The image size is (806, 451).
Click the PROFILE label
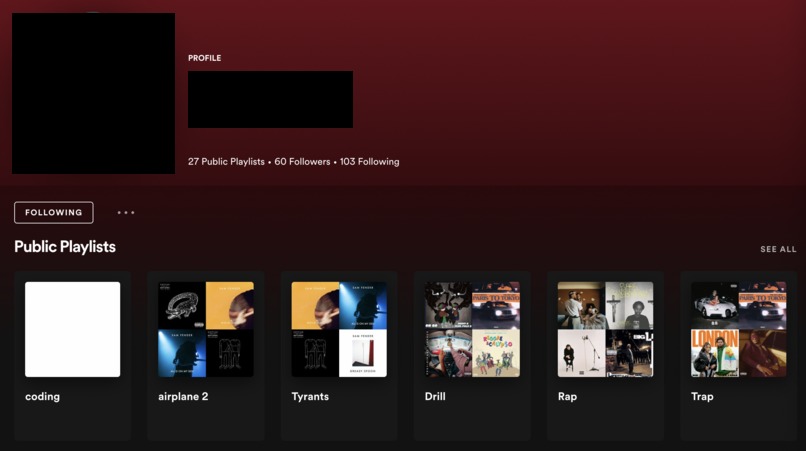(x=205, y=58)
